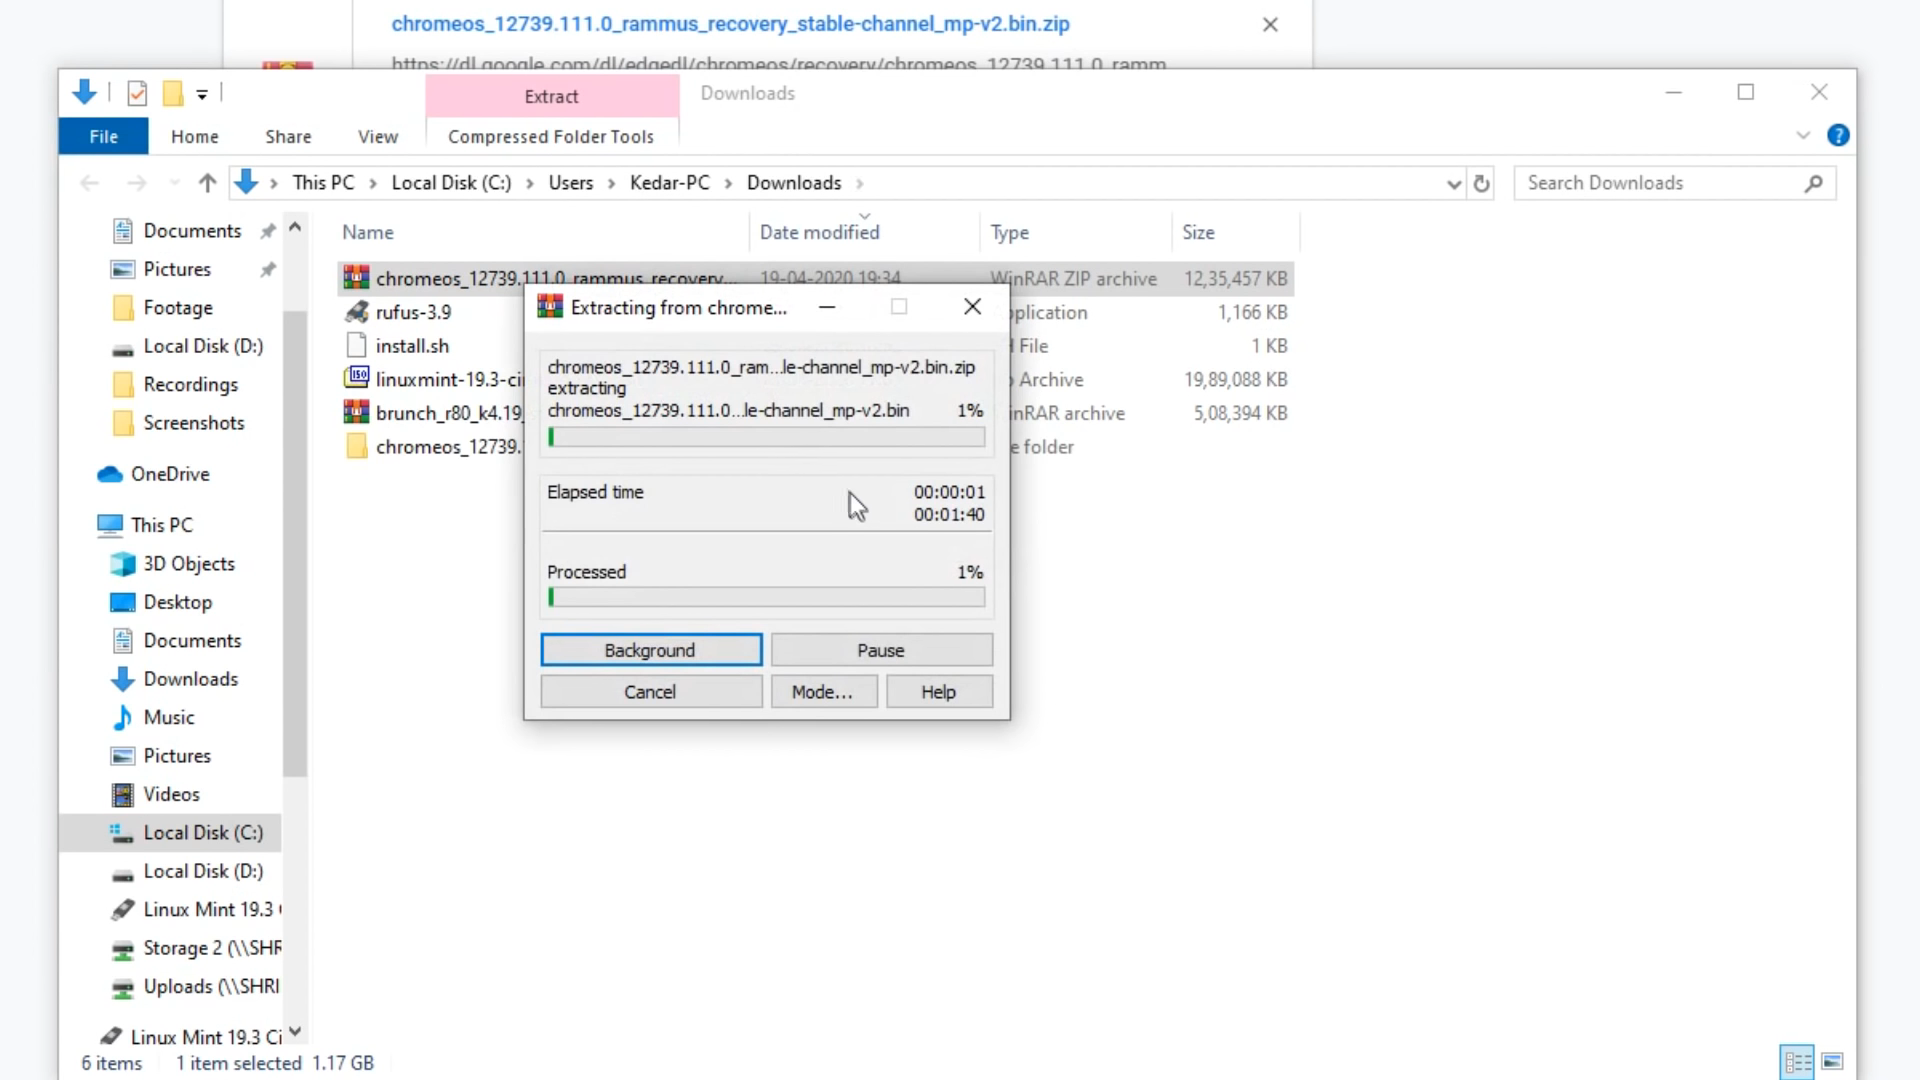Click the New Folder quick access icon
This screenshot has height=1080, width=1920.
173,93
